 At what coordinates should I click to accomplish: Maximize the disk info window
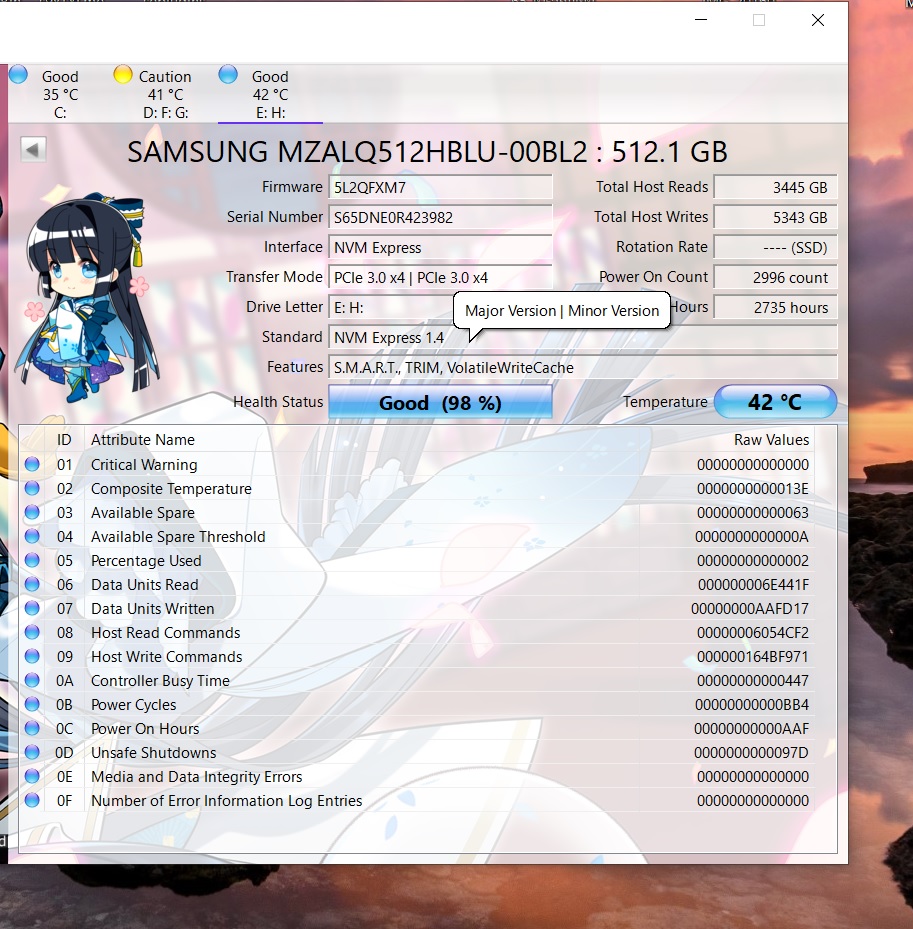759,20
